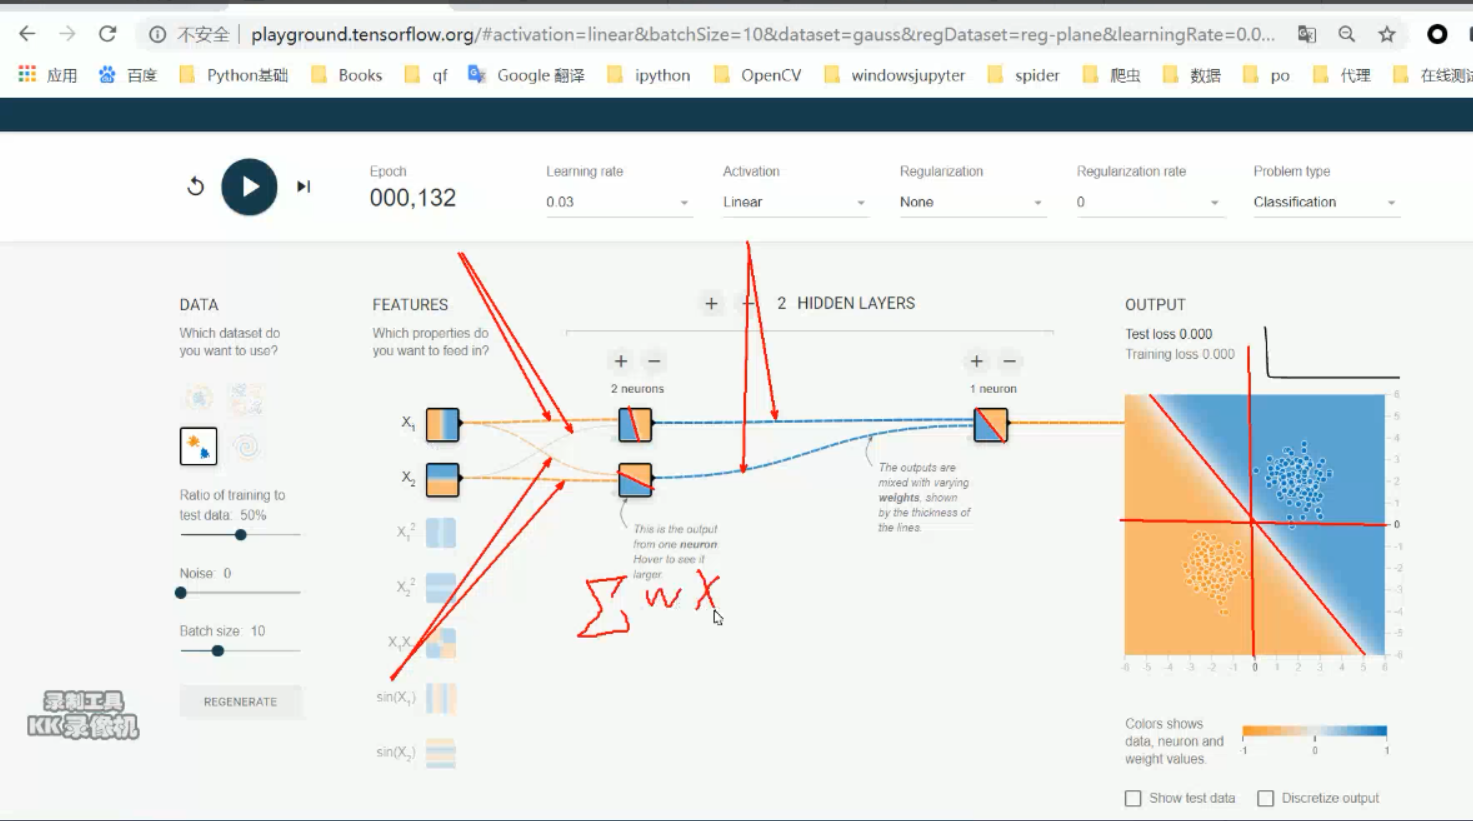Open the windowsjupyter bookmark folder
The image size is (1473, 821).
895,75
